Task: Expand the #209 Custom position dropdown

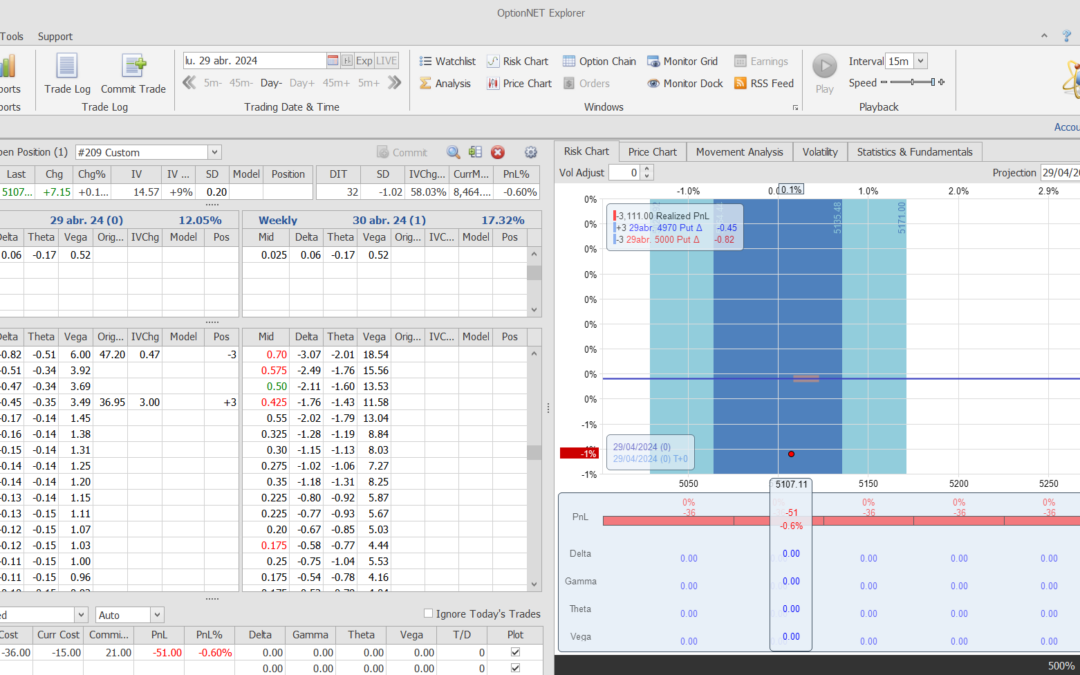Action: [214, 152]
